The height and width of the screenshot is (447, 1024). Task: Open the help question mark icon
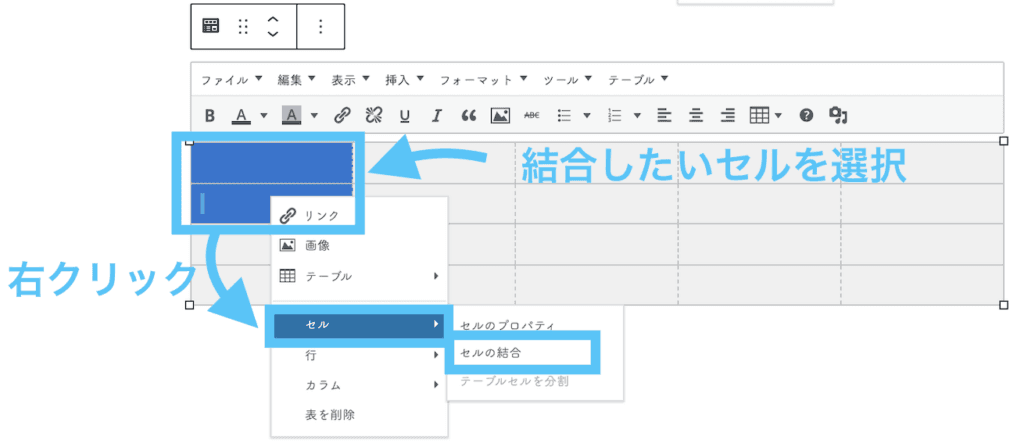[807, 116]
